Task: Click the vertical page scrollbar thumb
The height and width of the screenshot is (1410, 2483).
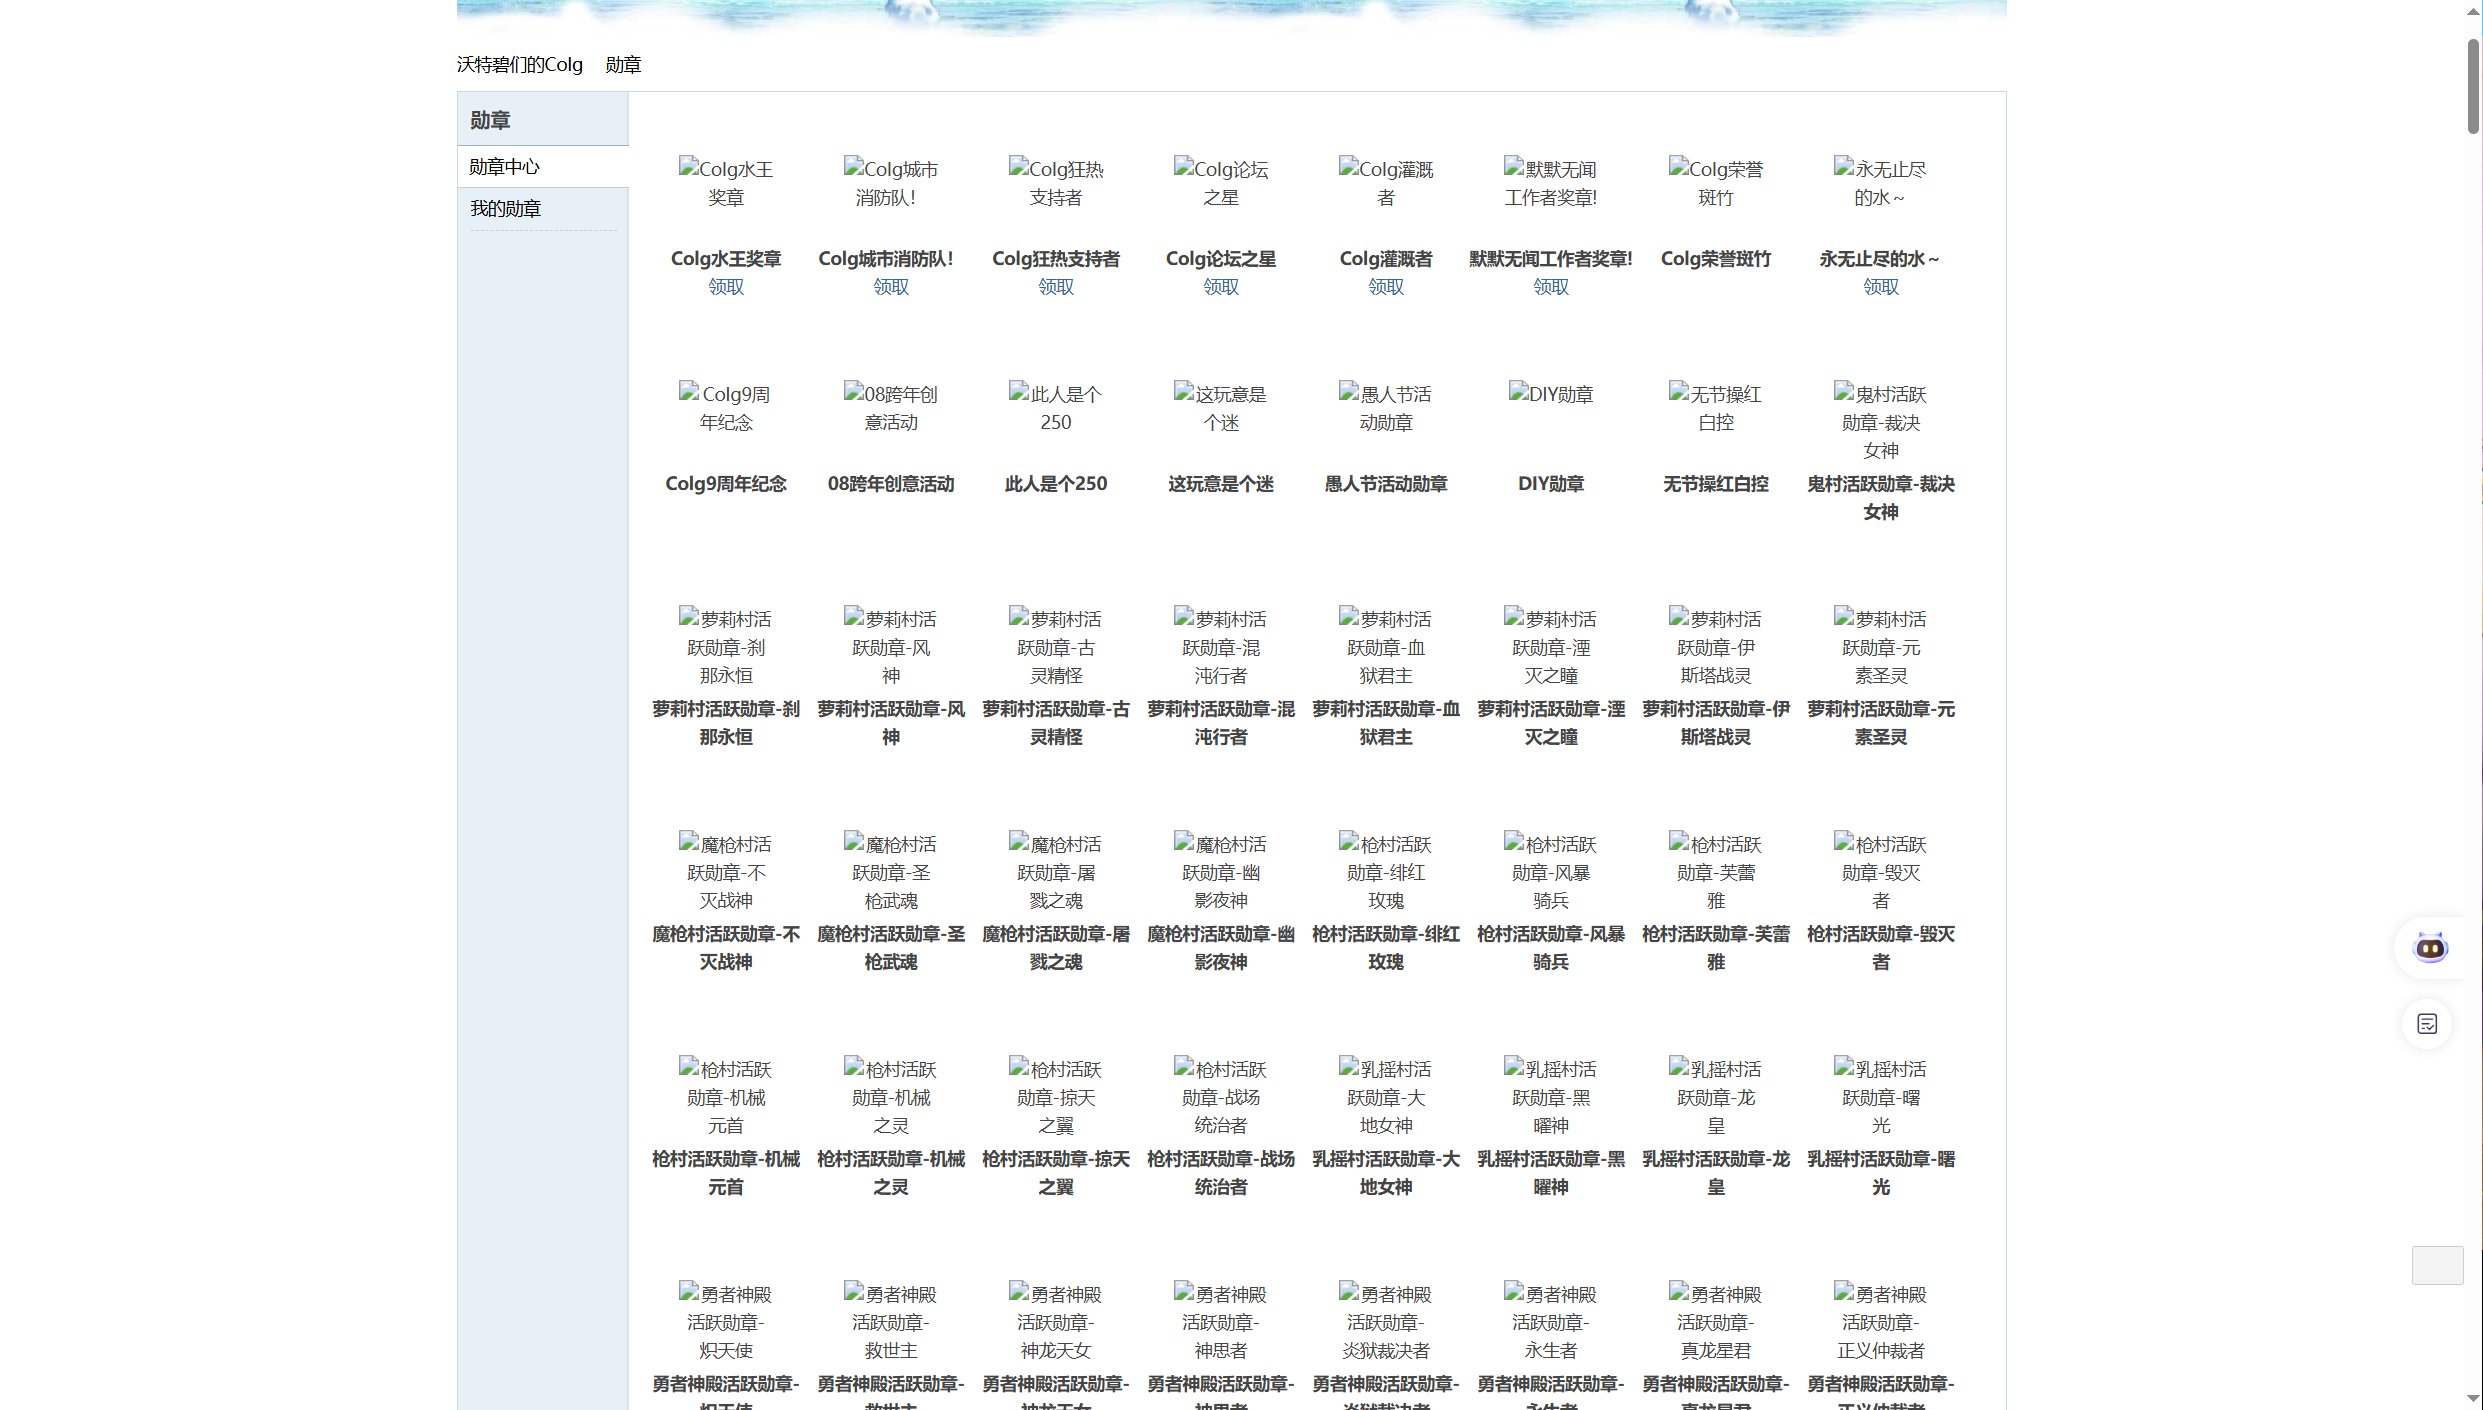Action: coord(2473,85)
